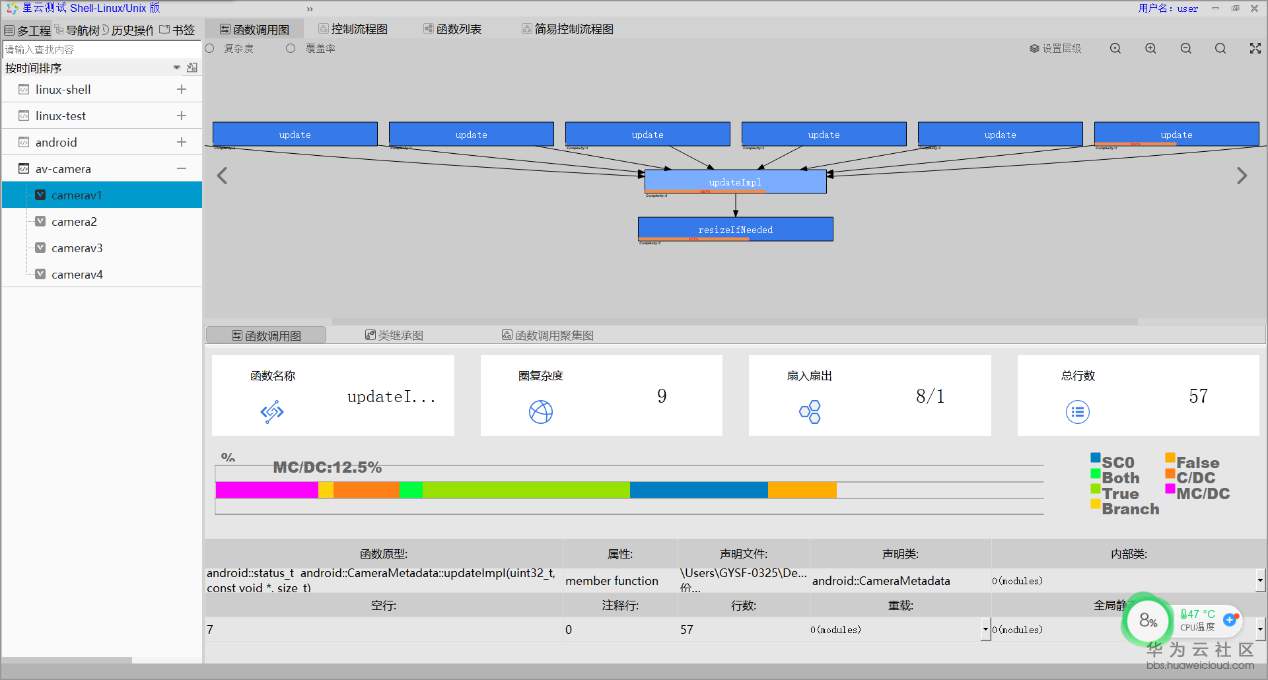This screenshot has height=680, width=1268.
Task: Click the plain magnifier search icon
Action: [1221, 48]
